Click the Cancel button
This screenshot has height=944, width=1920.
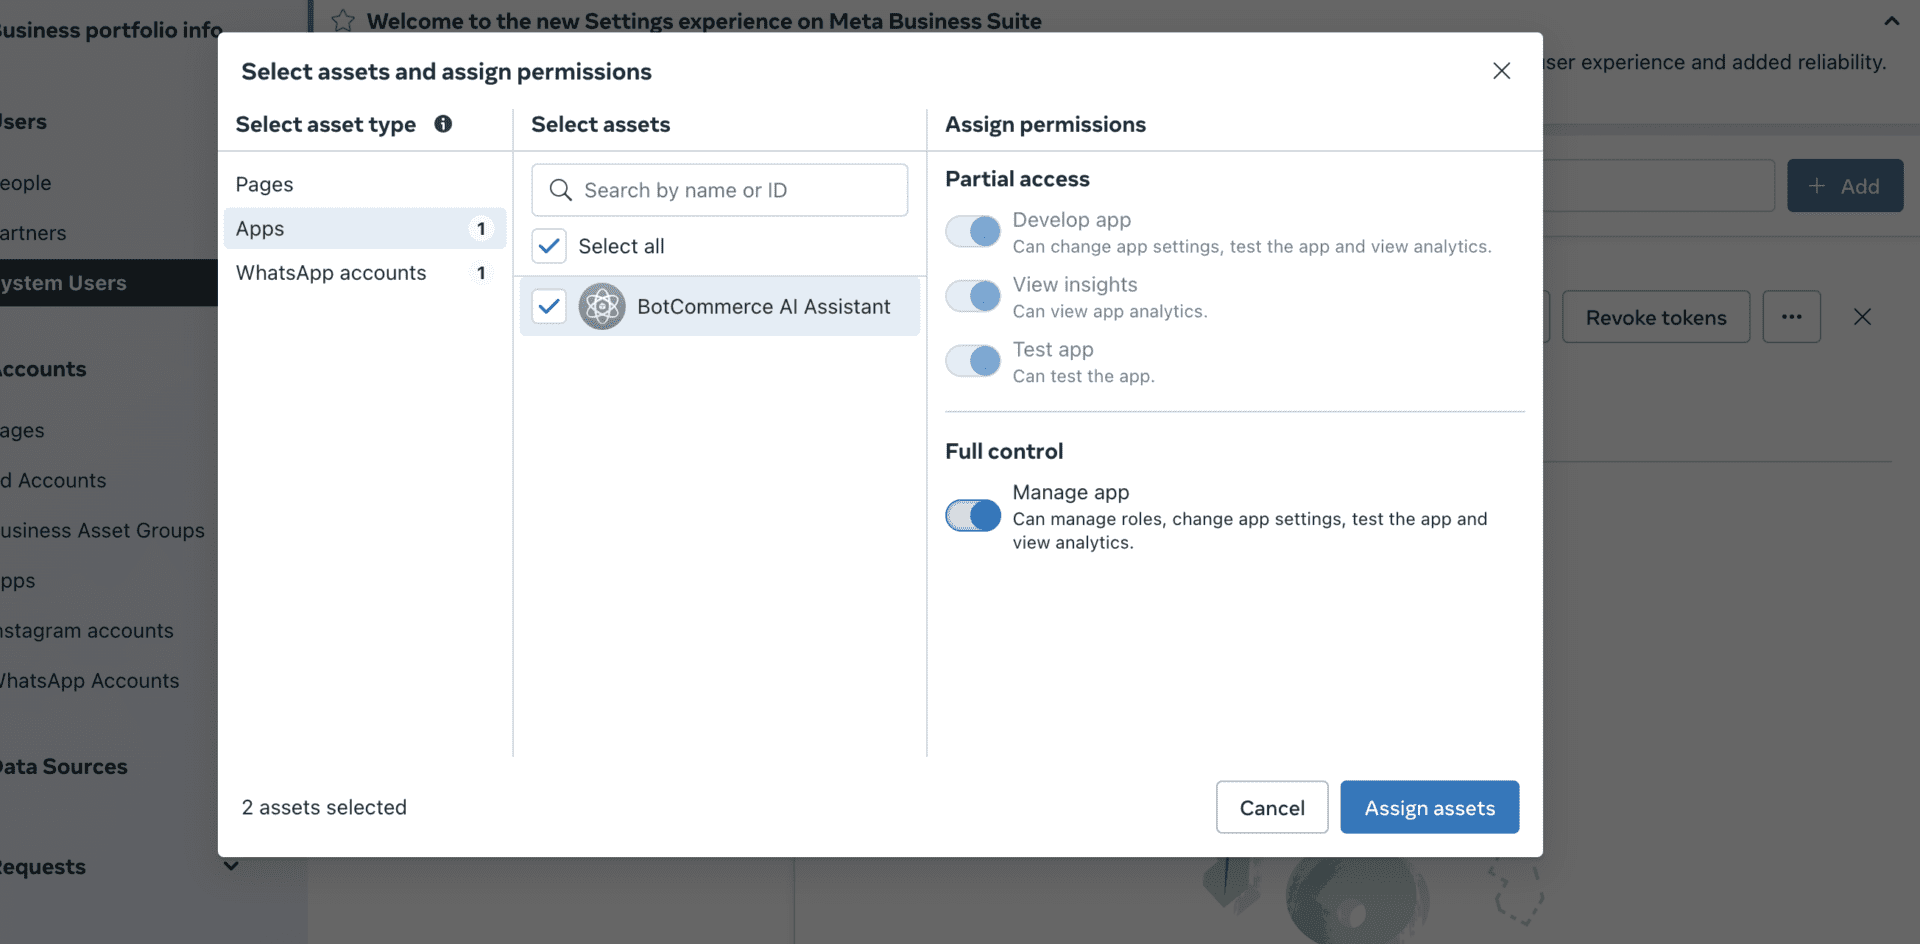click(x=1272, y=807)
